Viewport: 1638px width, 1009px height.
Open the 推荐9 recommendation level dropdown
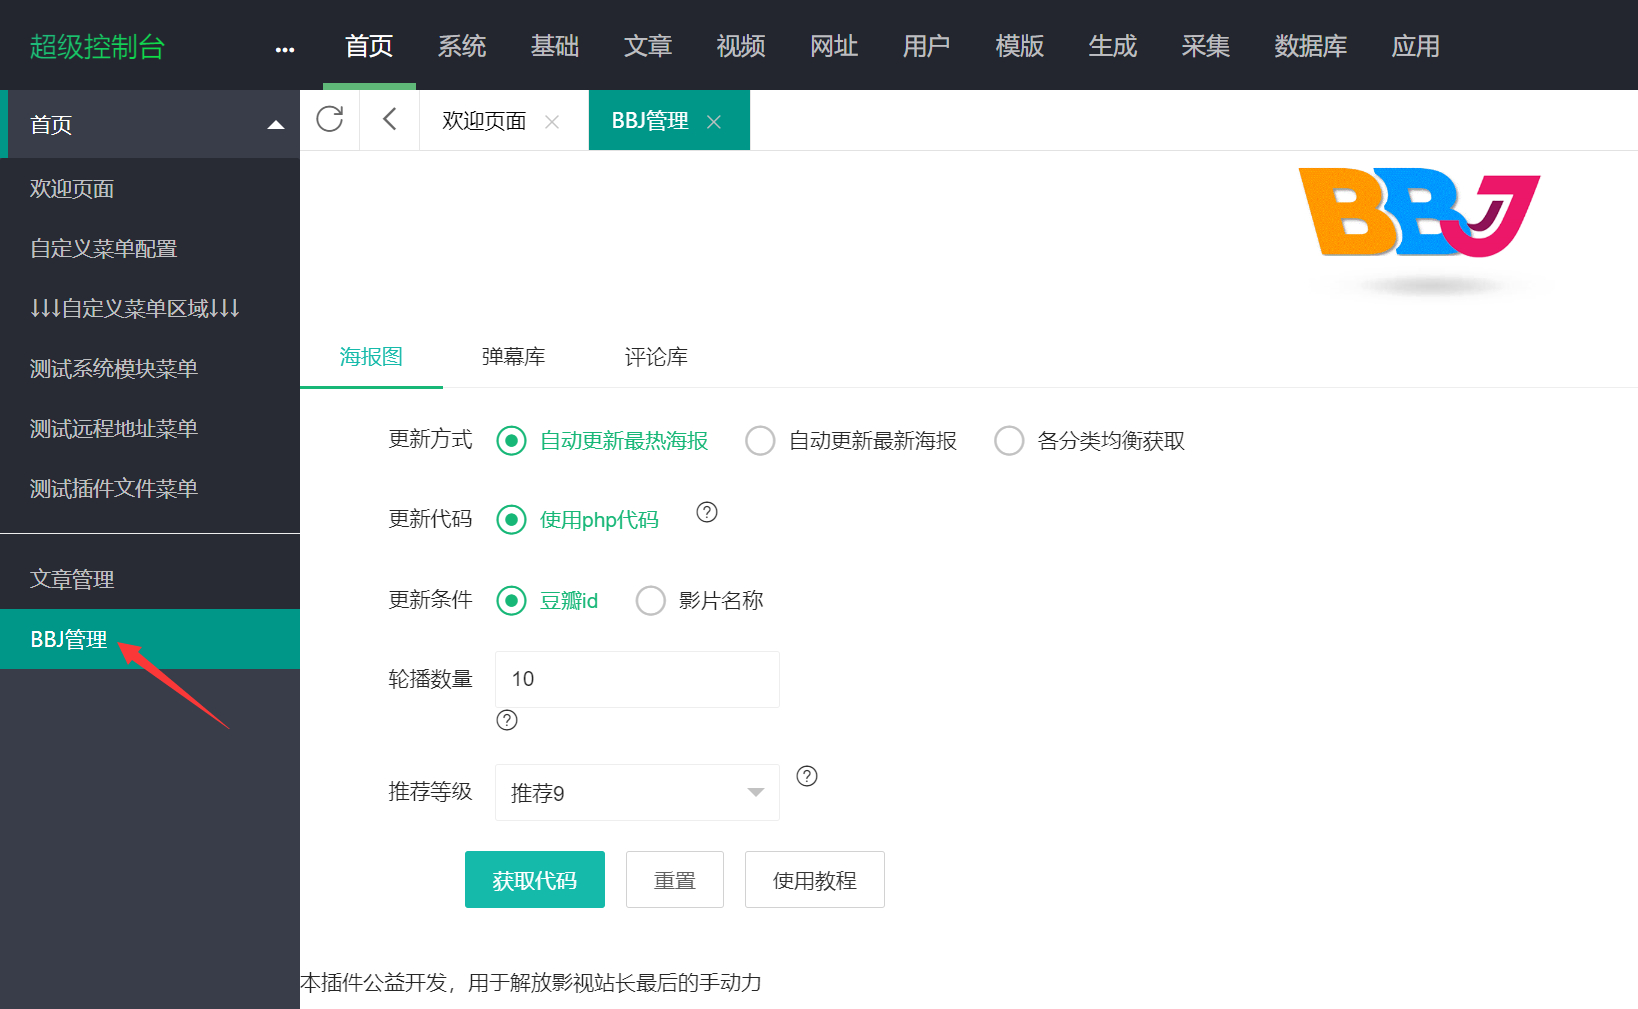click(x=636, y=792)
